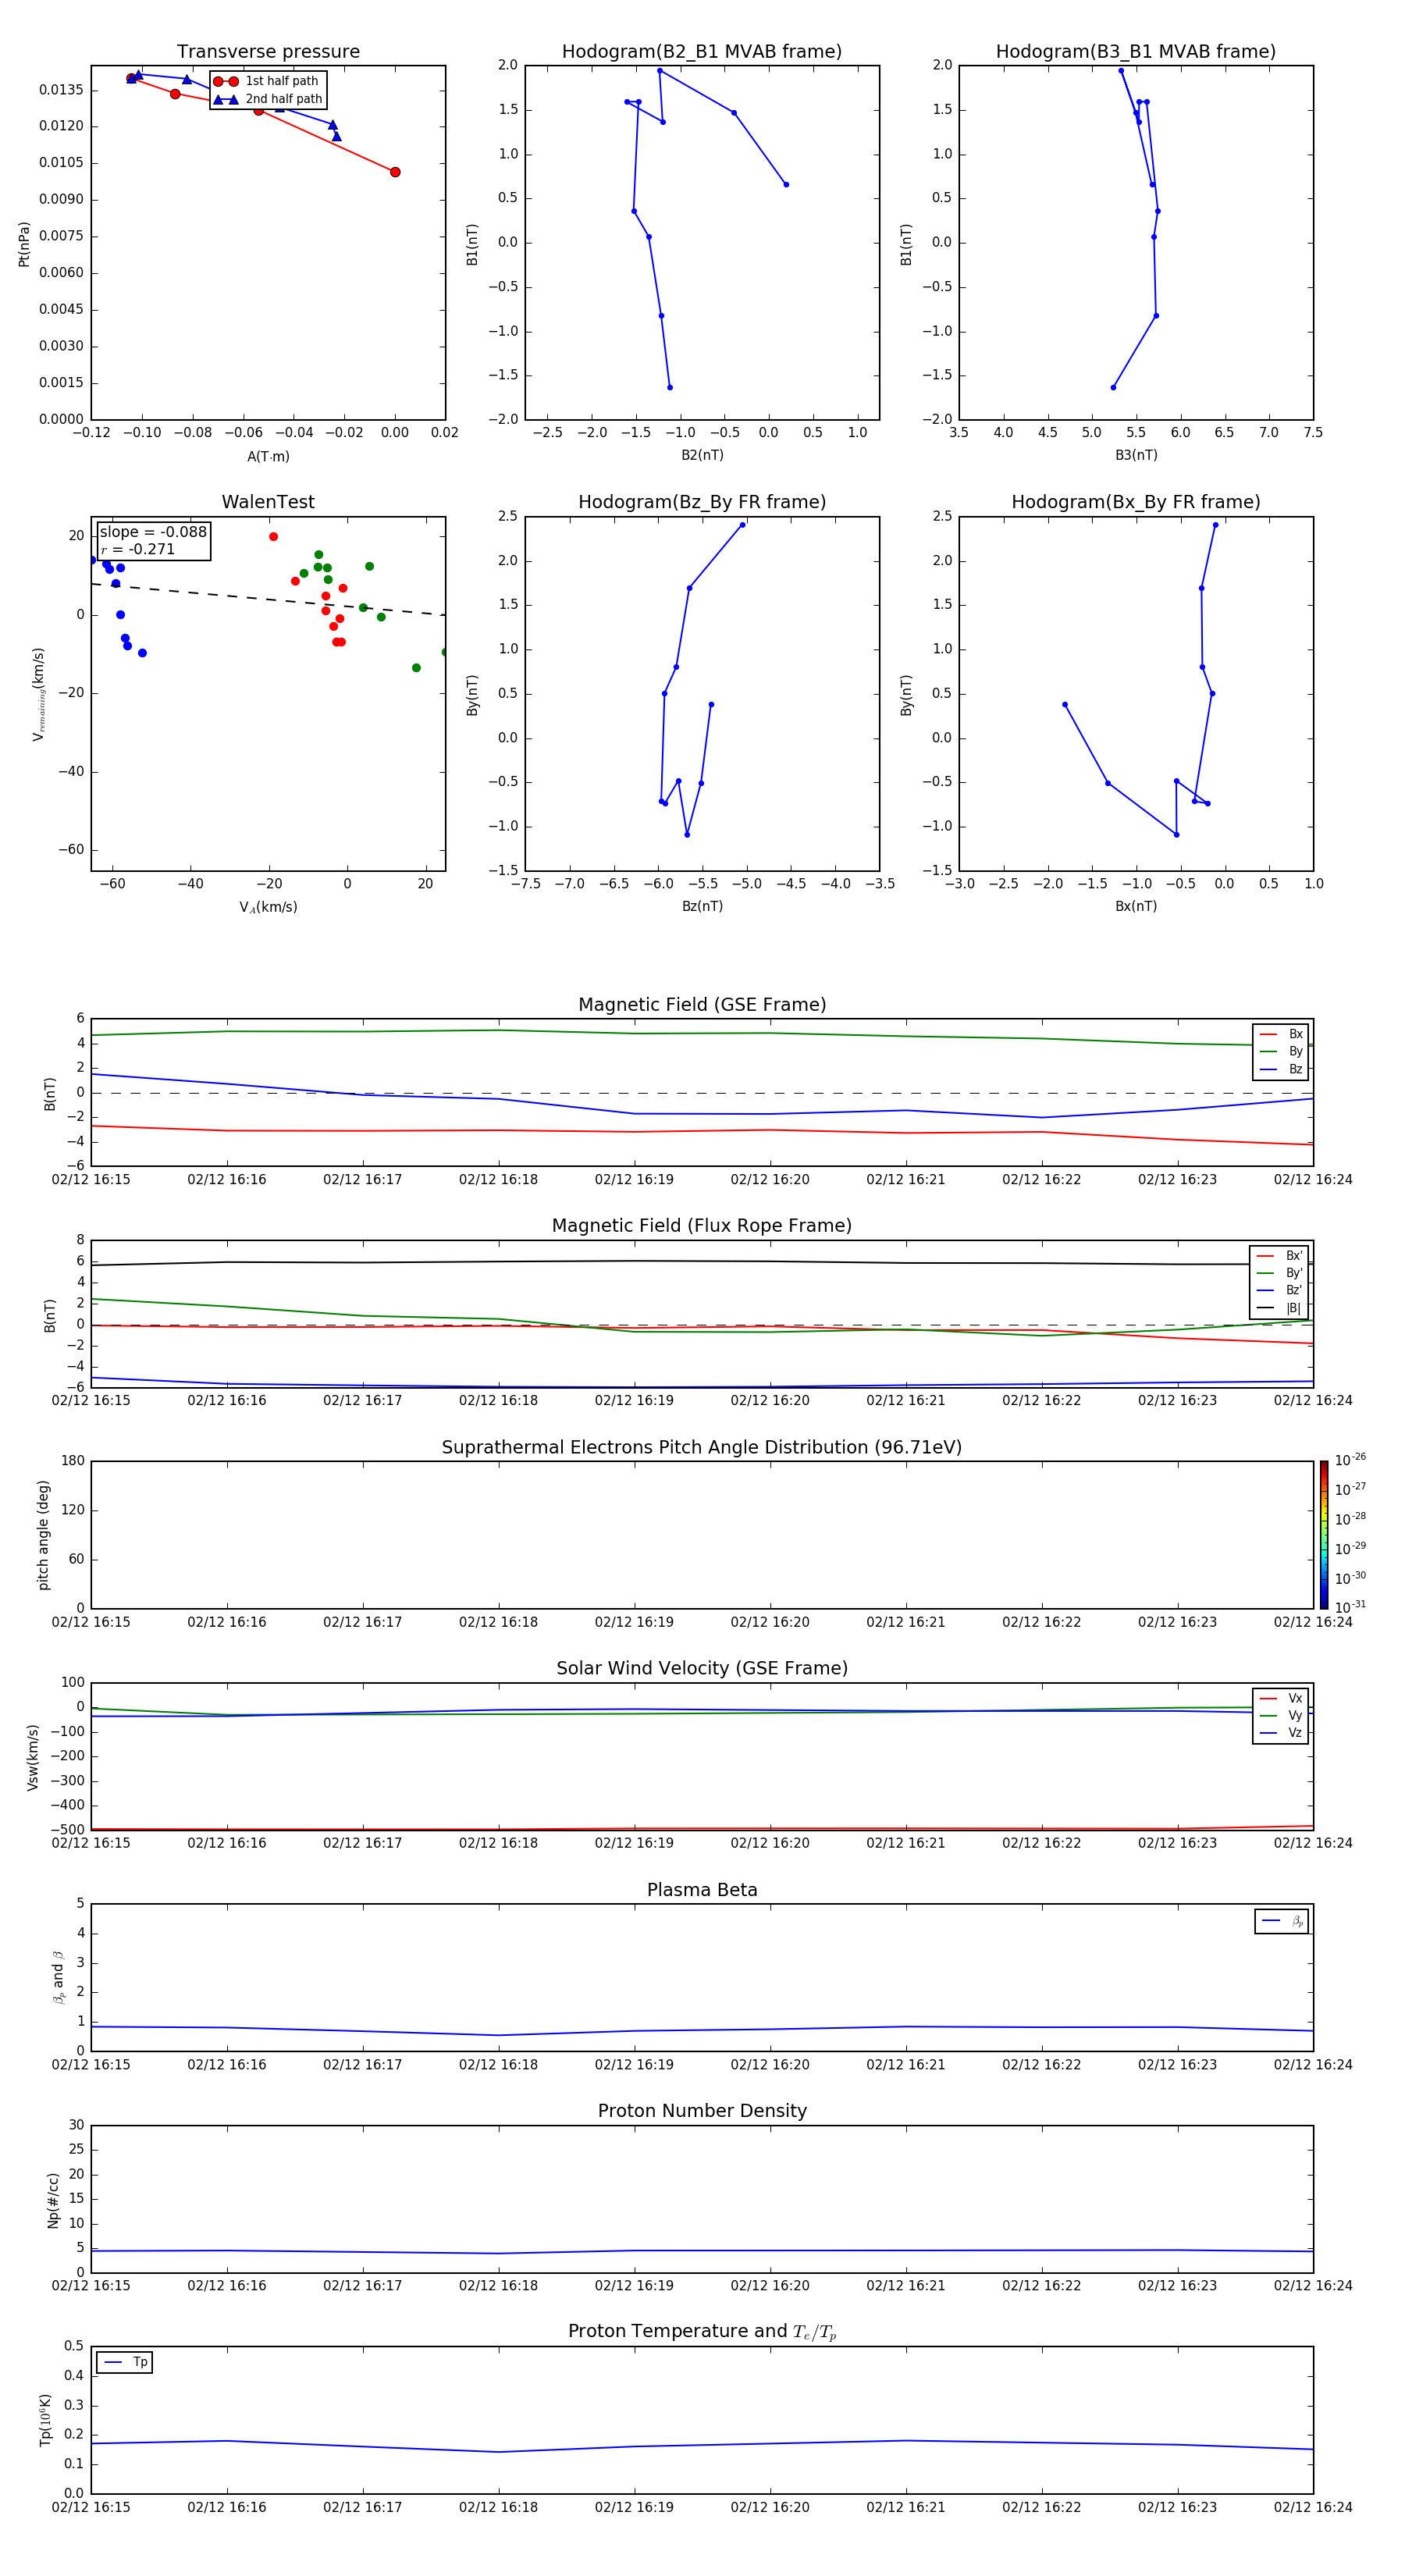Click the "B3(nT)" x-axis label

1136,455
